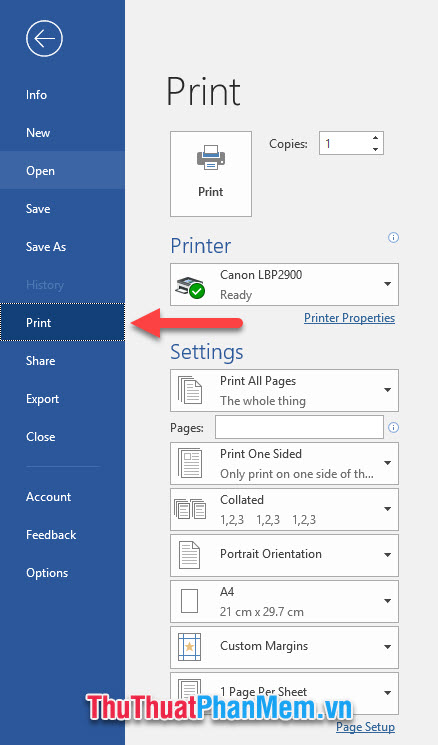
Task: Open the Share menu item
Action: 62,361
